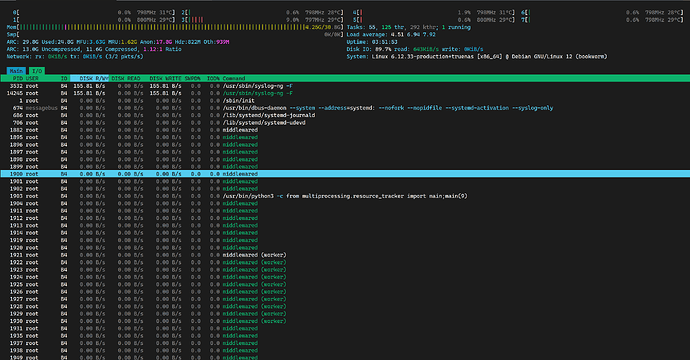Select the python3 resource_tracker process row
Viewport: 690px width, 360px height.
pyautogui.click(x=345, y=196)
